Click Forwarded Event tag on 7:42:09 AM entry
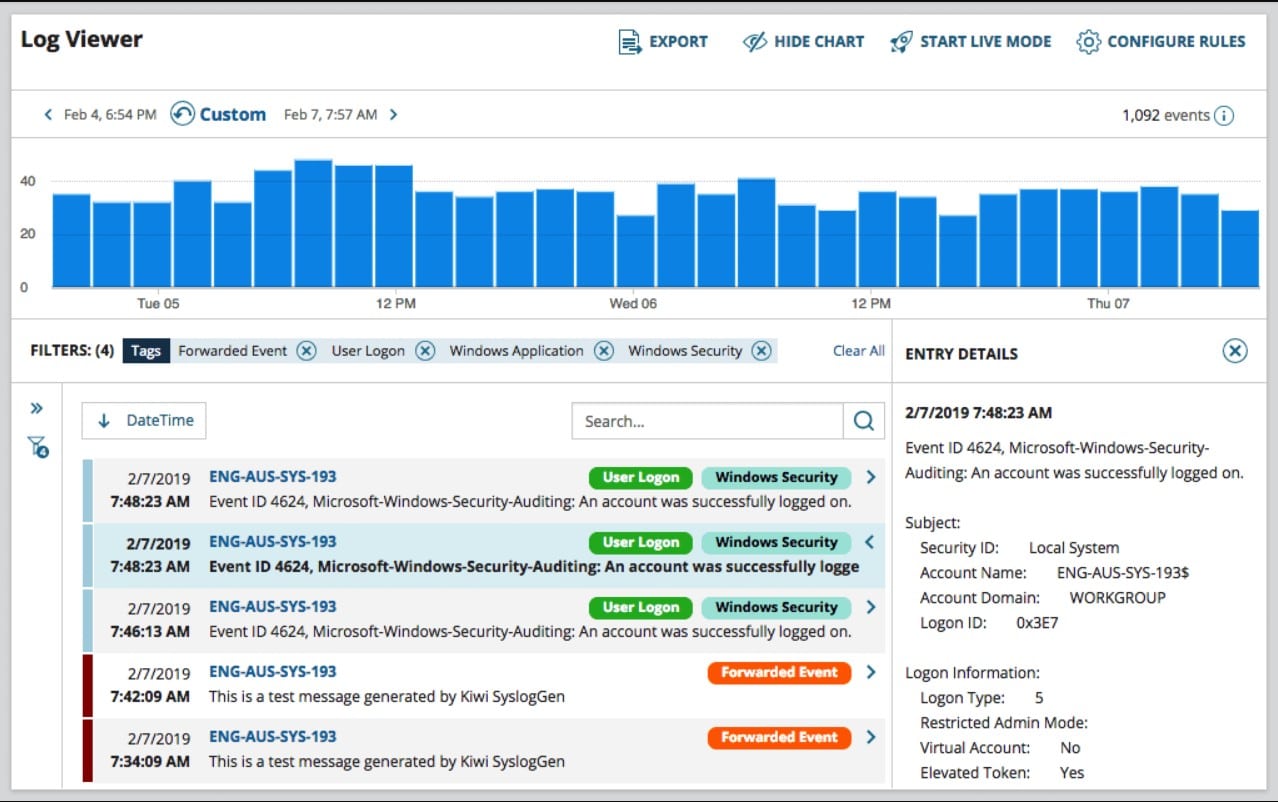This screenshot has width=1278, height=802. click(779, 672)
